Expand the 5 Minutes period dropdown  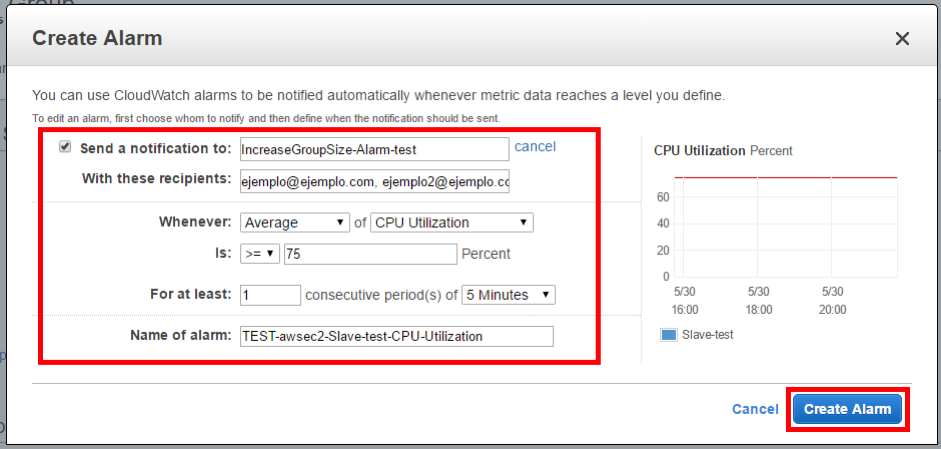[x=509, y=295]
